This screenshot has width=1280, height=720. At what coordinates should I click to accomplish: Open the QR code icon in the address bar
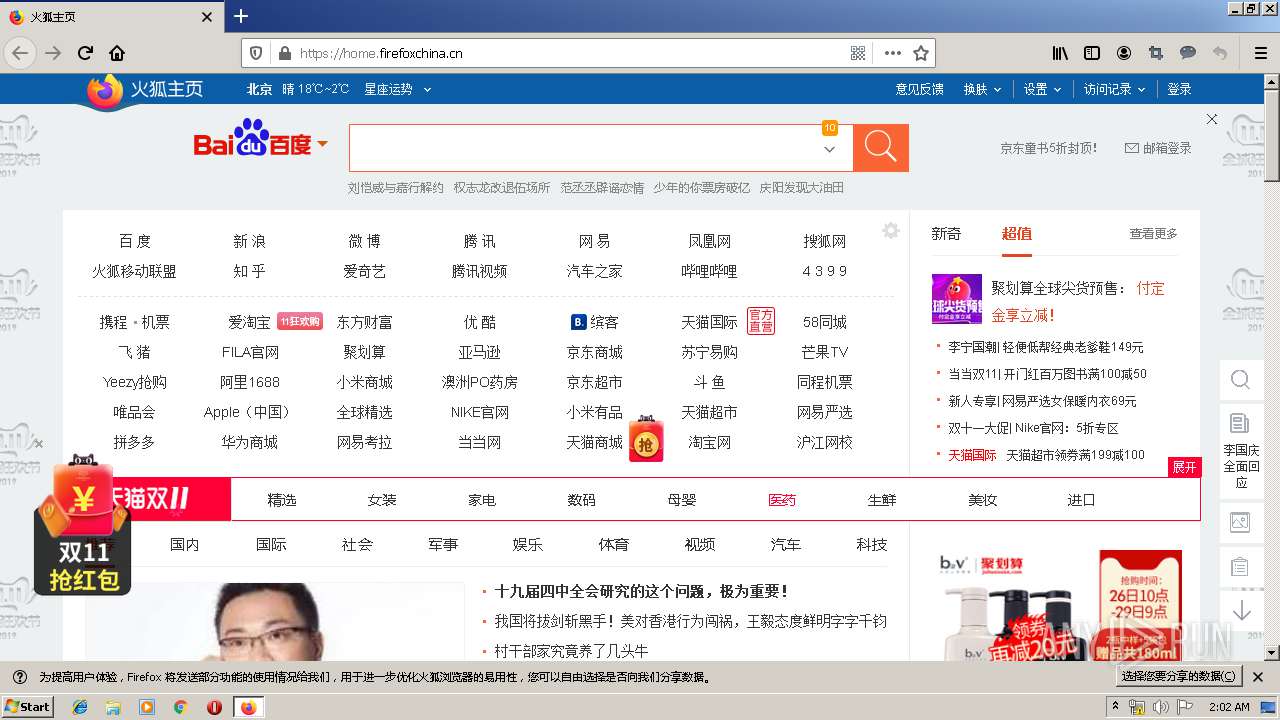point(858,53)
